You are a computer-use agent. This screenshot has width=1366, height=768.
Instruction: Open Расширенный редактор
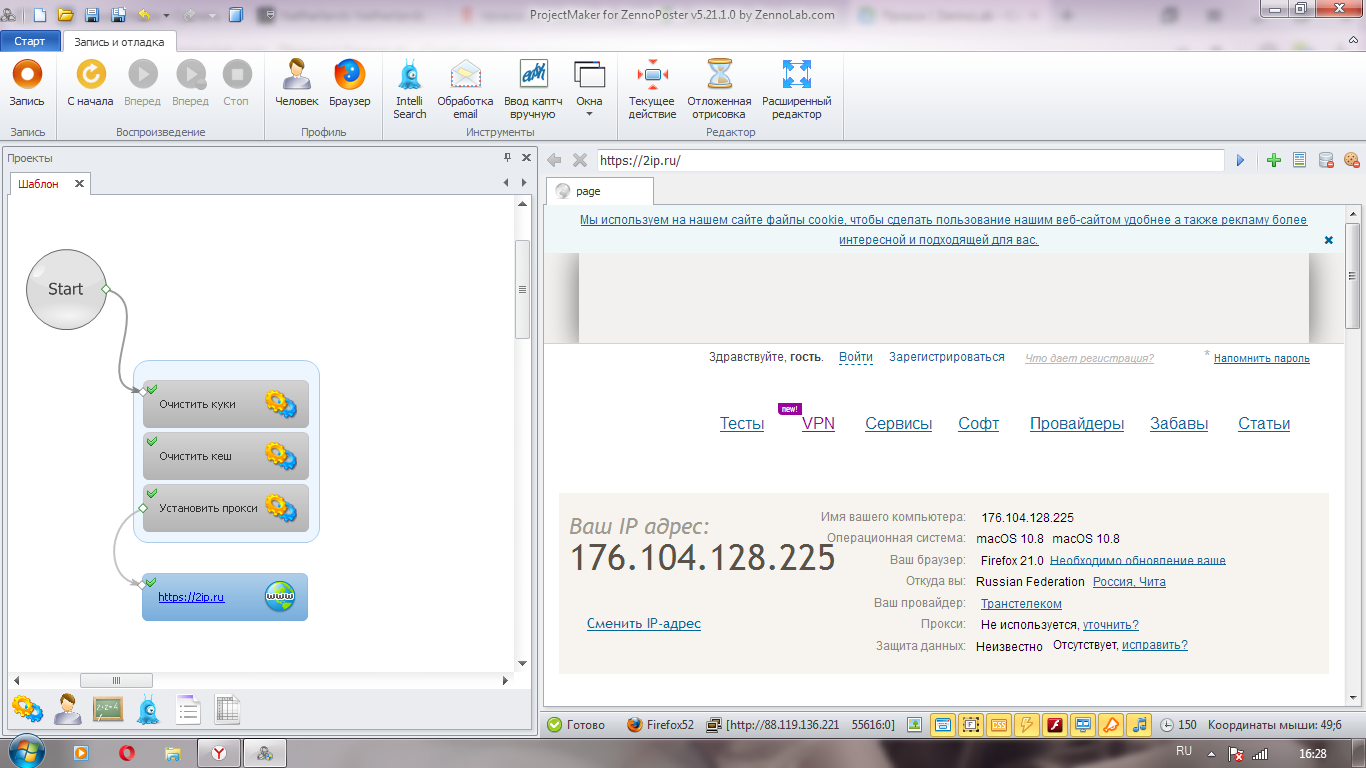pyautogui.click(x=796, y=89)
